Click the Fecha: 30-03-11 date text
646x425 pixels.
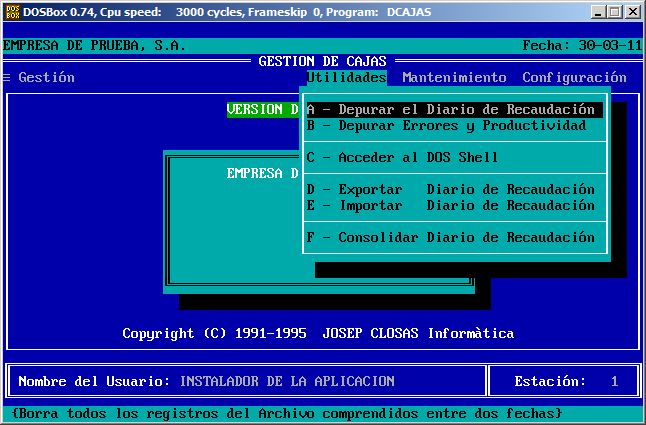coord(582,45)
